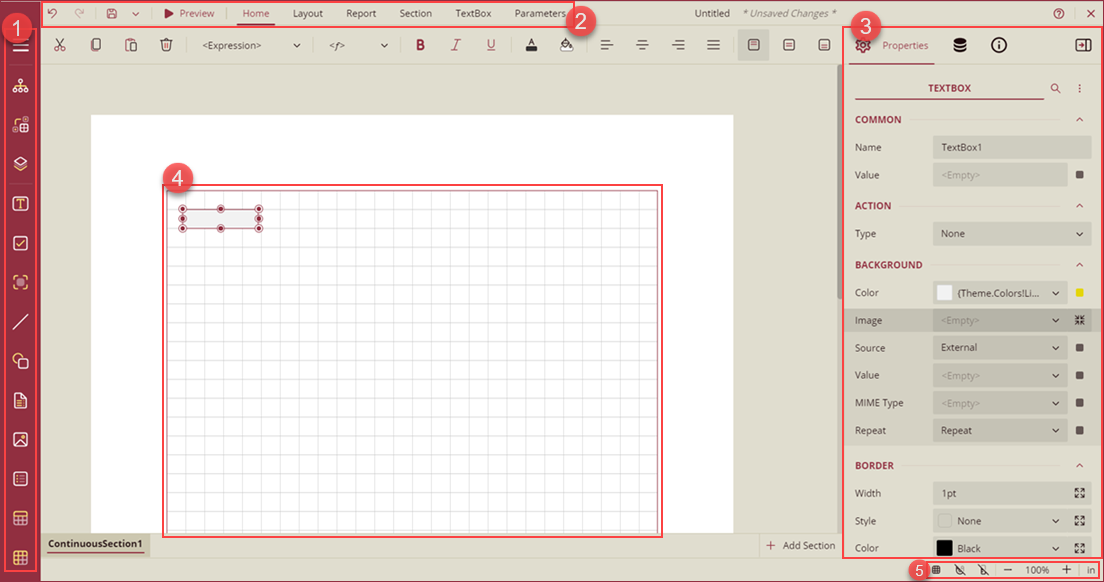Switch to the Layout tab
Viewport: 1104px width, 582px height.
click(x=308, y=13)
